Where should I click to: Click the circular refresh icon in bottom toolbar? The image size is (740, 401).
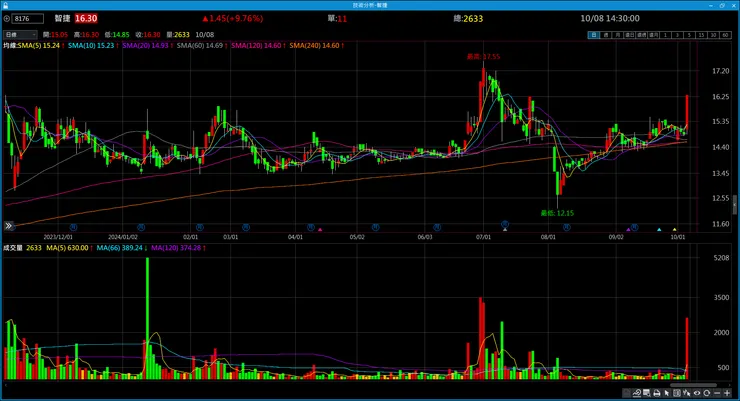pos(706,393)
